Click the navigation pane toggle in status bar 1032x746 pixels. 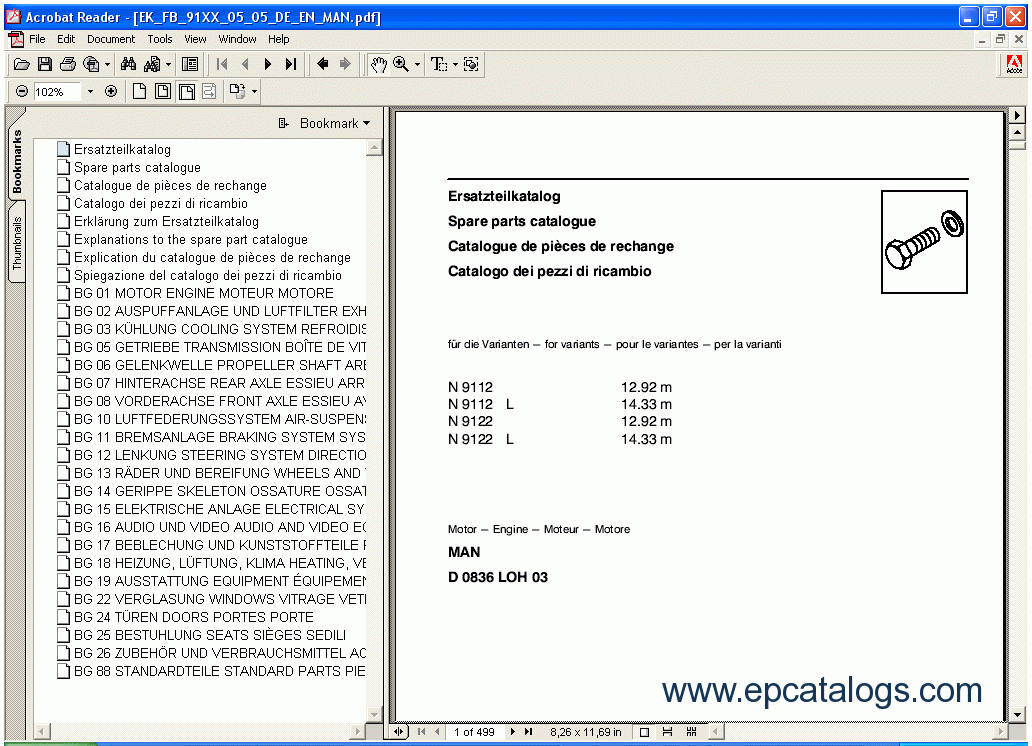[399, 732]
